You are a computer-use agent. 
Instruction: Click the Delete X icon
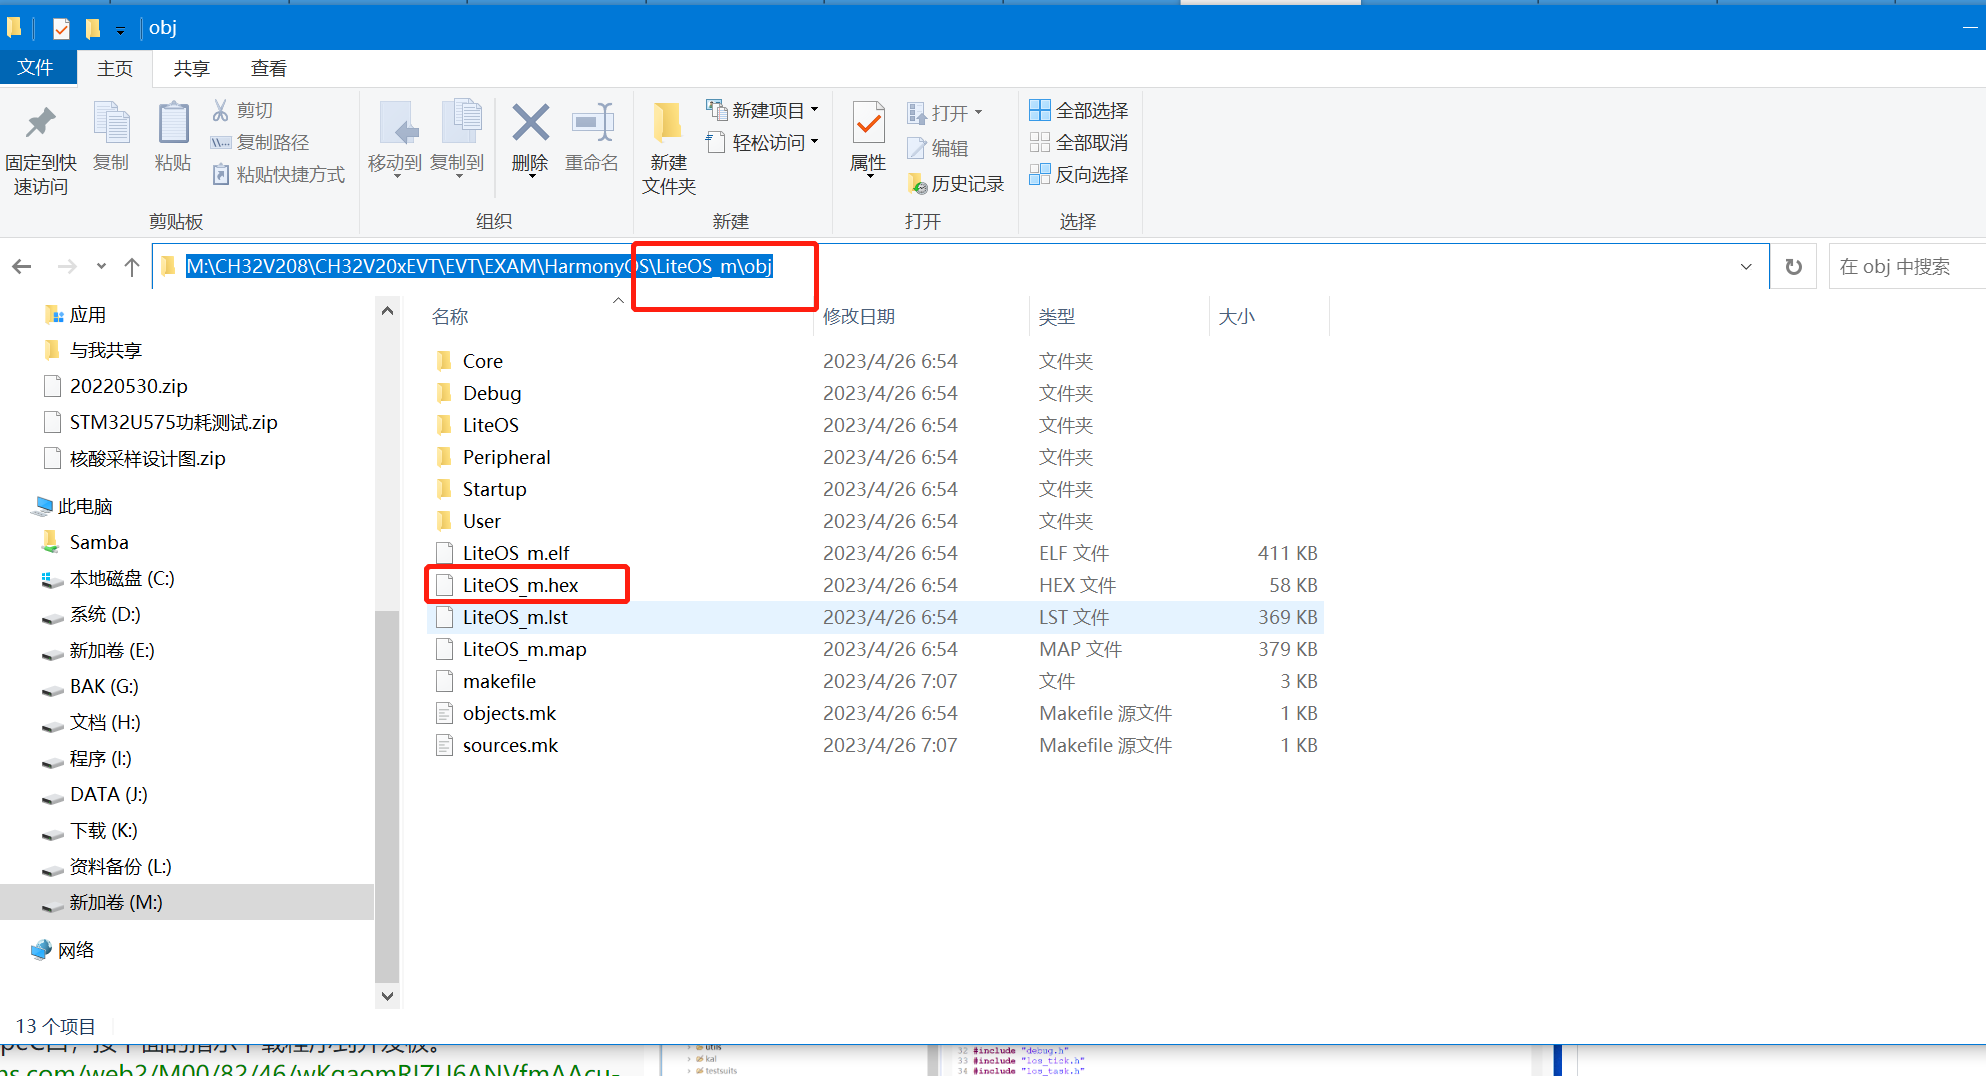coord(530,123)
